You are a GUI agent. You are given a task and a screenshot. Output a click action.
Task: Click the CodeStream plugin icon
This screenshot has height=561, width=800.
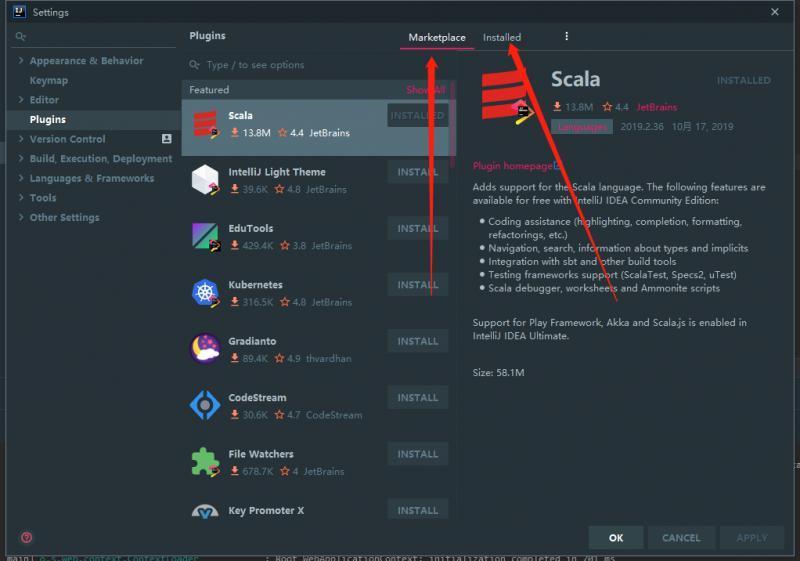[x=205, y=405]
